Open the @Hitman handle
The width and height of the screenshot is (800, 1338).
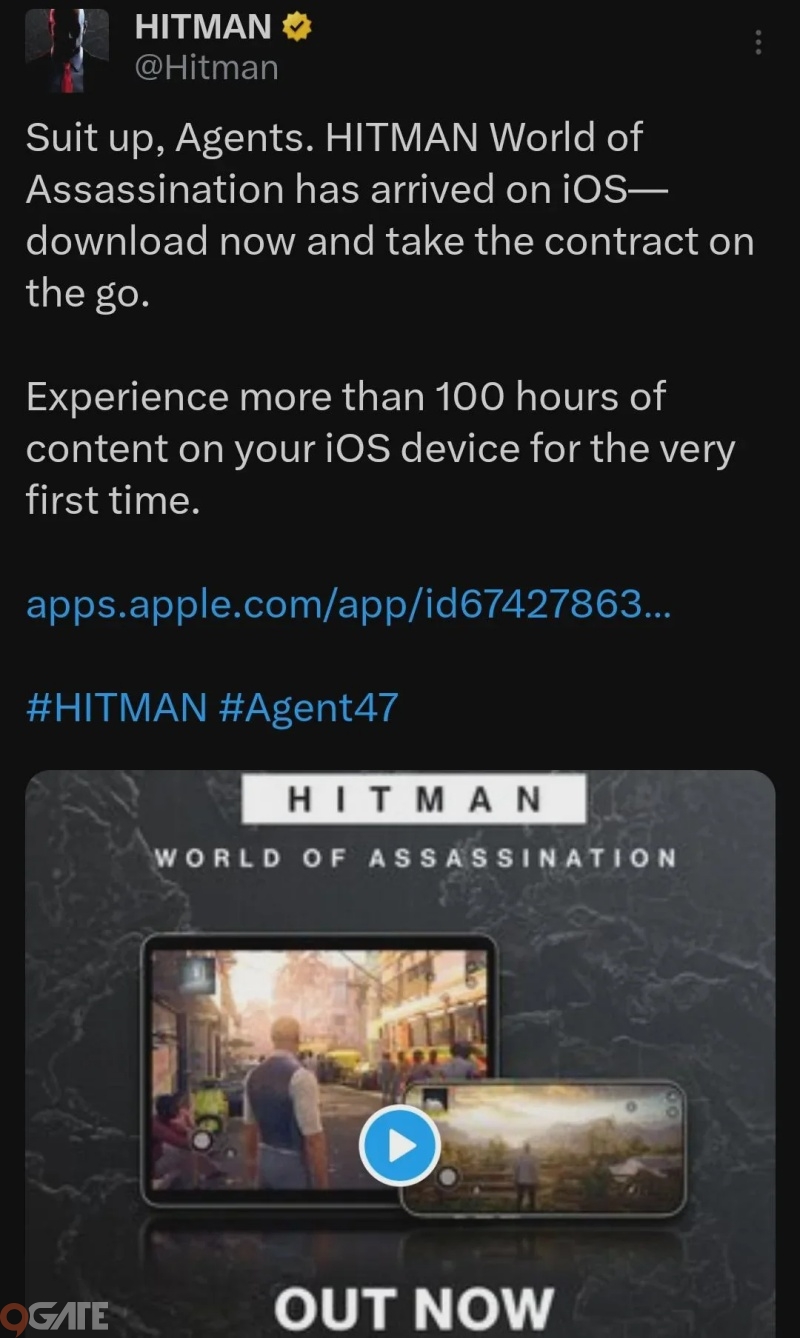tap(206, 69)
